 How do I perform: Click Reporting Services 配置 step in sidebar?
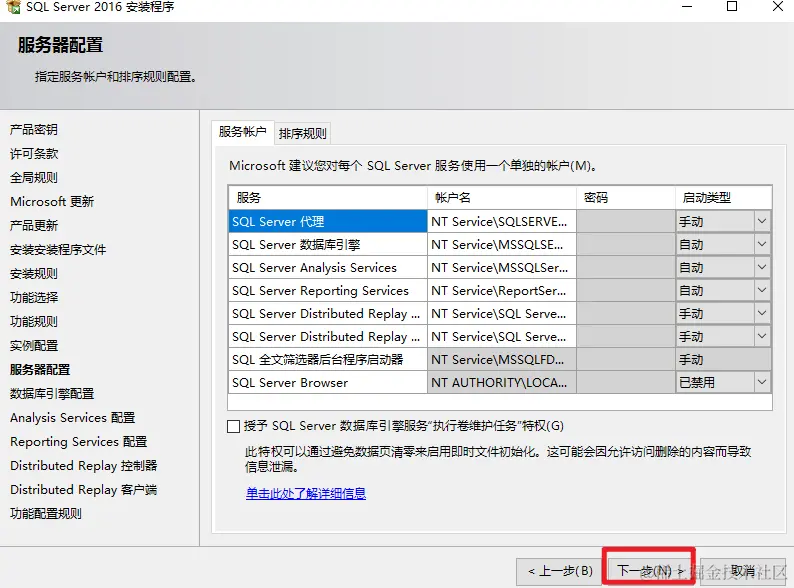(x=78, y=442)
